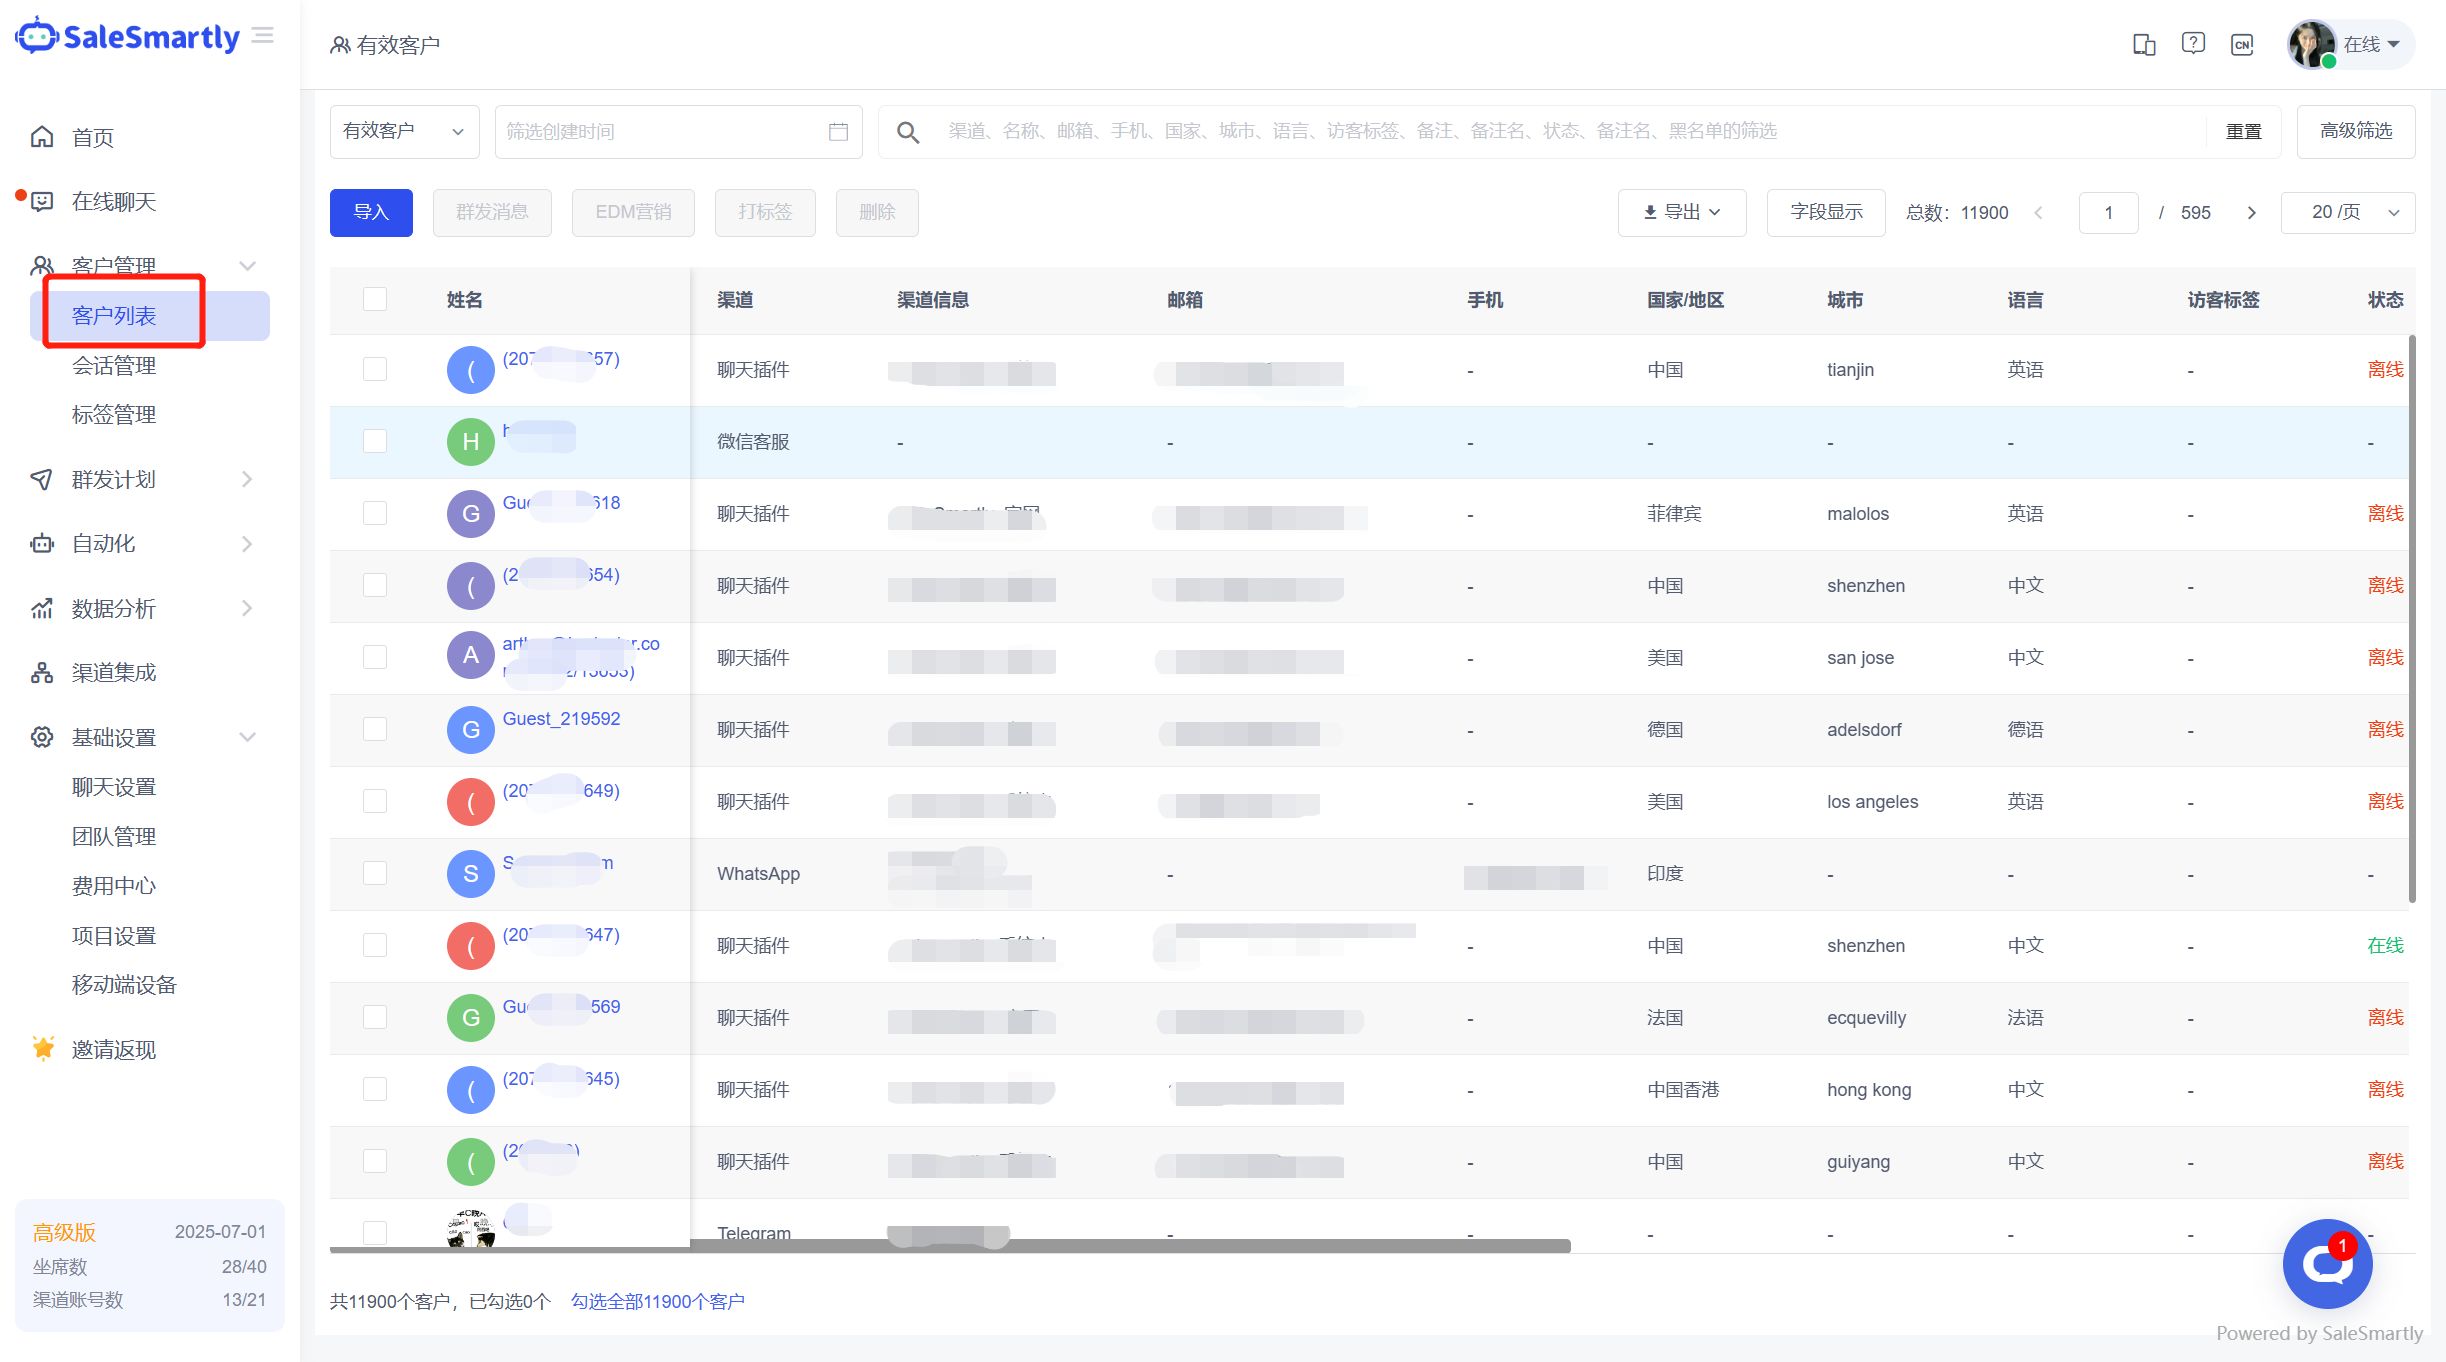Select checkbox for the 微信客服 row
The width and height of the screenshot is (2446, 1362).
(375, 441)
